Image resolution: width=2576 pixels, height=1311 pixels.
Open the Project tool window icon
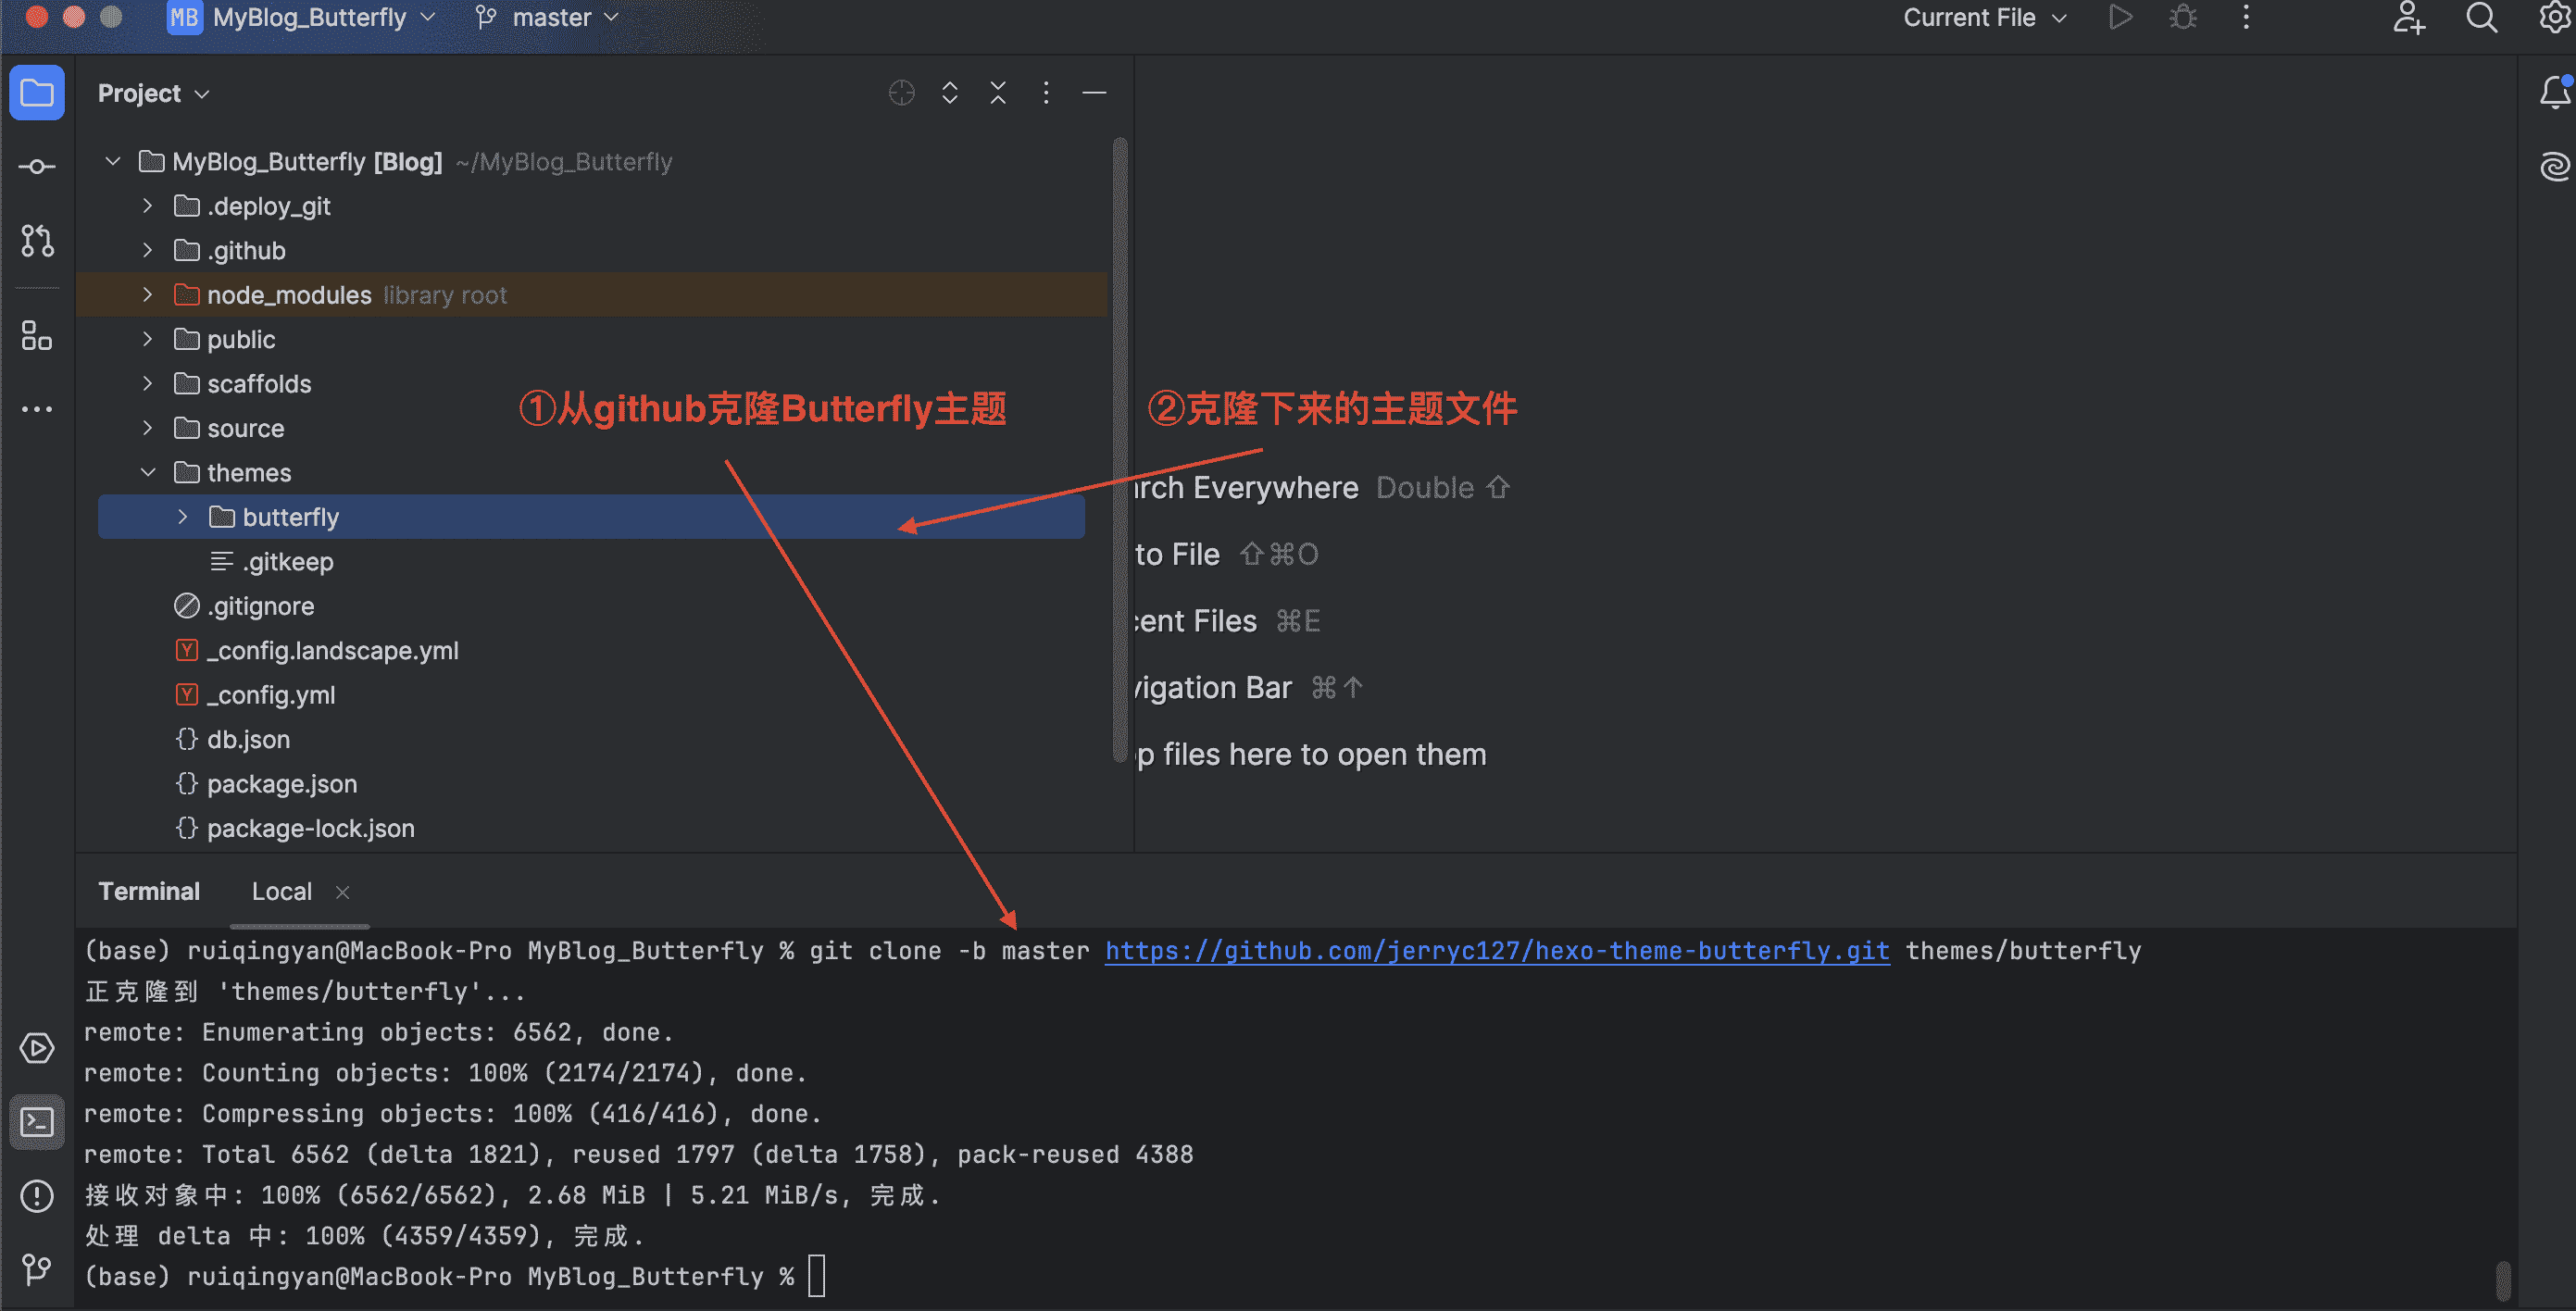pos(37,93)
